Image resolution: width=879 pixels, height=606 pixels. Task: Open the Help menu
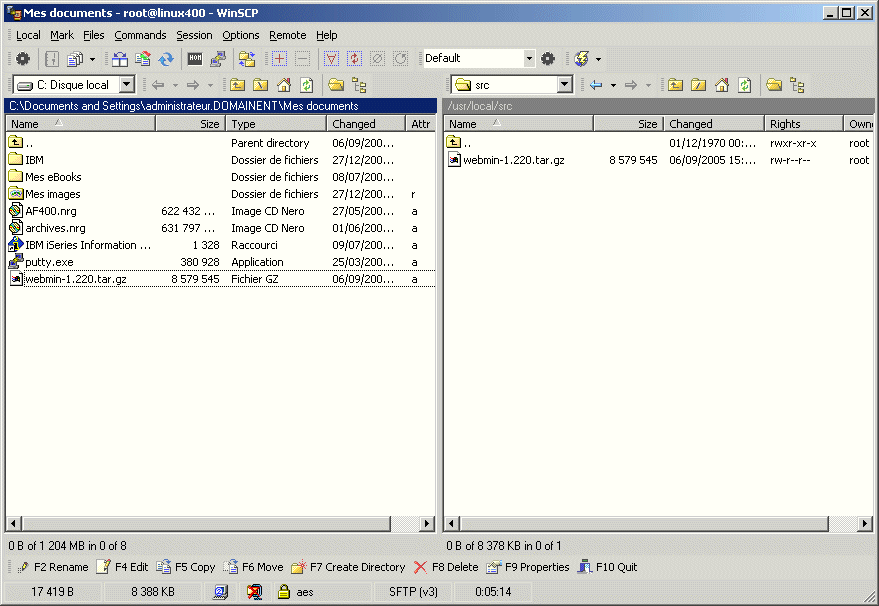coord(326,35)
